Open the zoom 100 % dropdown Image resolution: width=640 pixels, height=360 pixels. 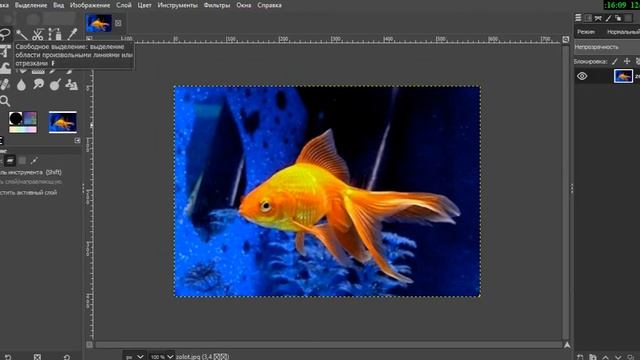click(162, 357)
